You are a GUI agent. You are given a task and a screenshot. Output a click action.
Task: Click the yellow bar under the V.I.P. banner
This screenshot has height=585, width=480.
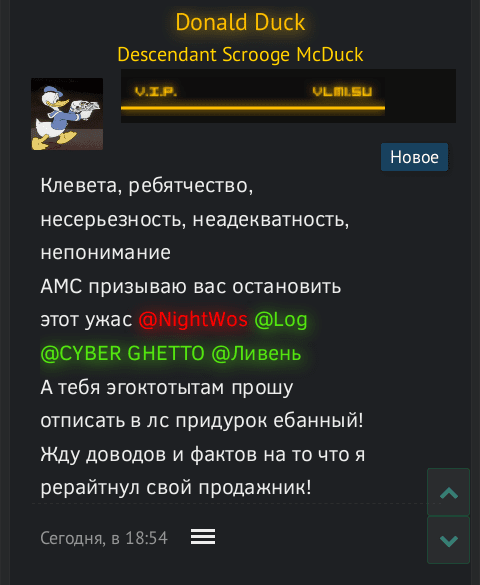253,108
